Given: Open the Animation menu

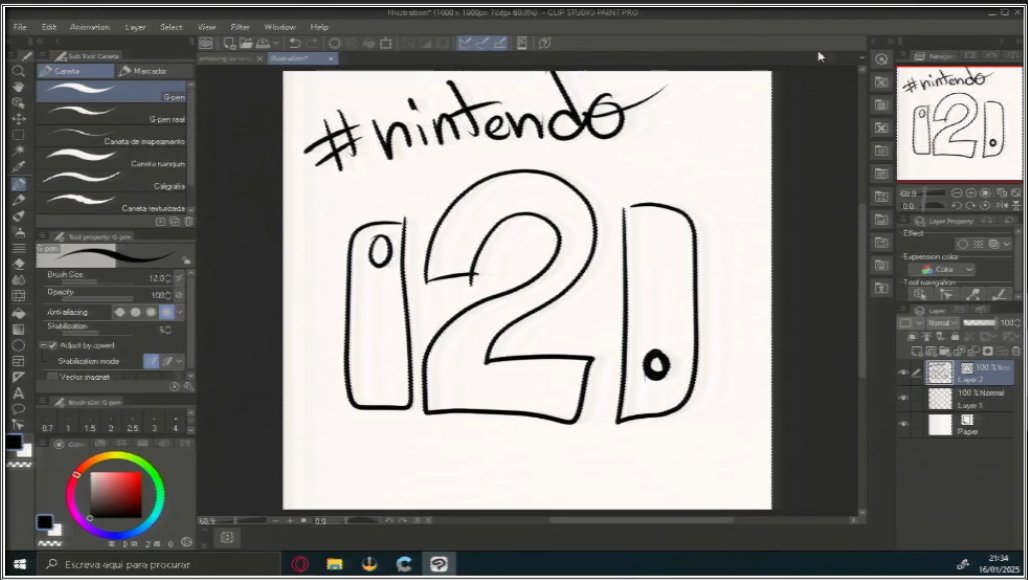Looking at the screenshot, I should (90, 27).
